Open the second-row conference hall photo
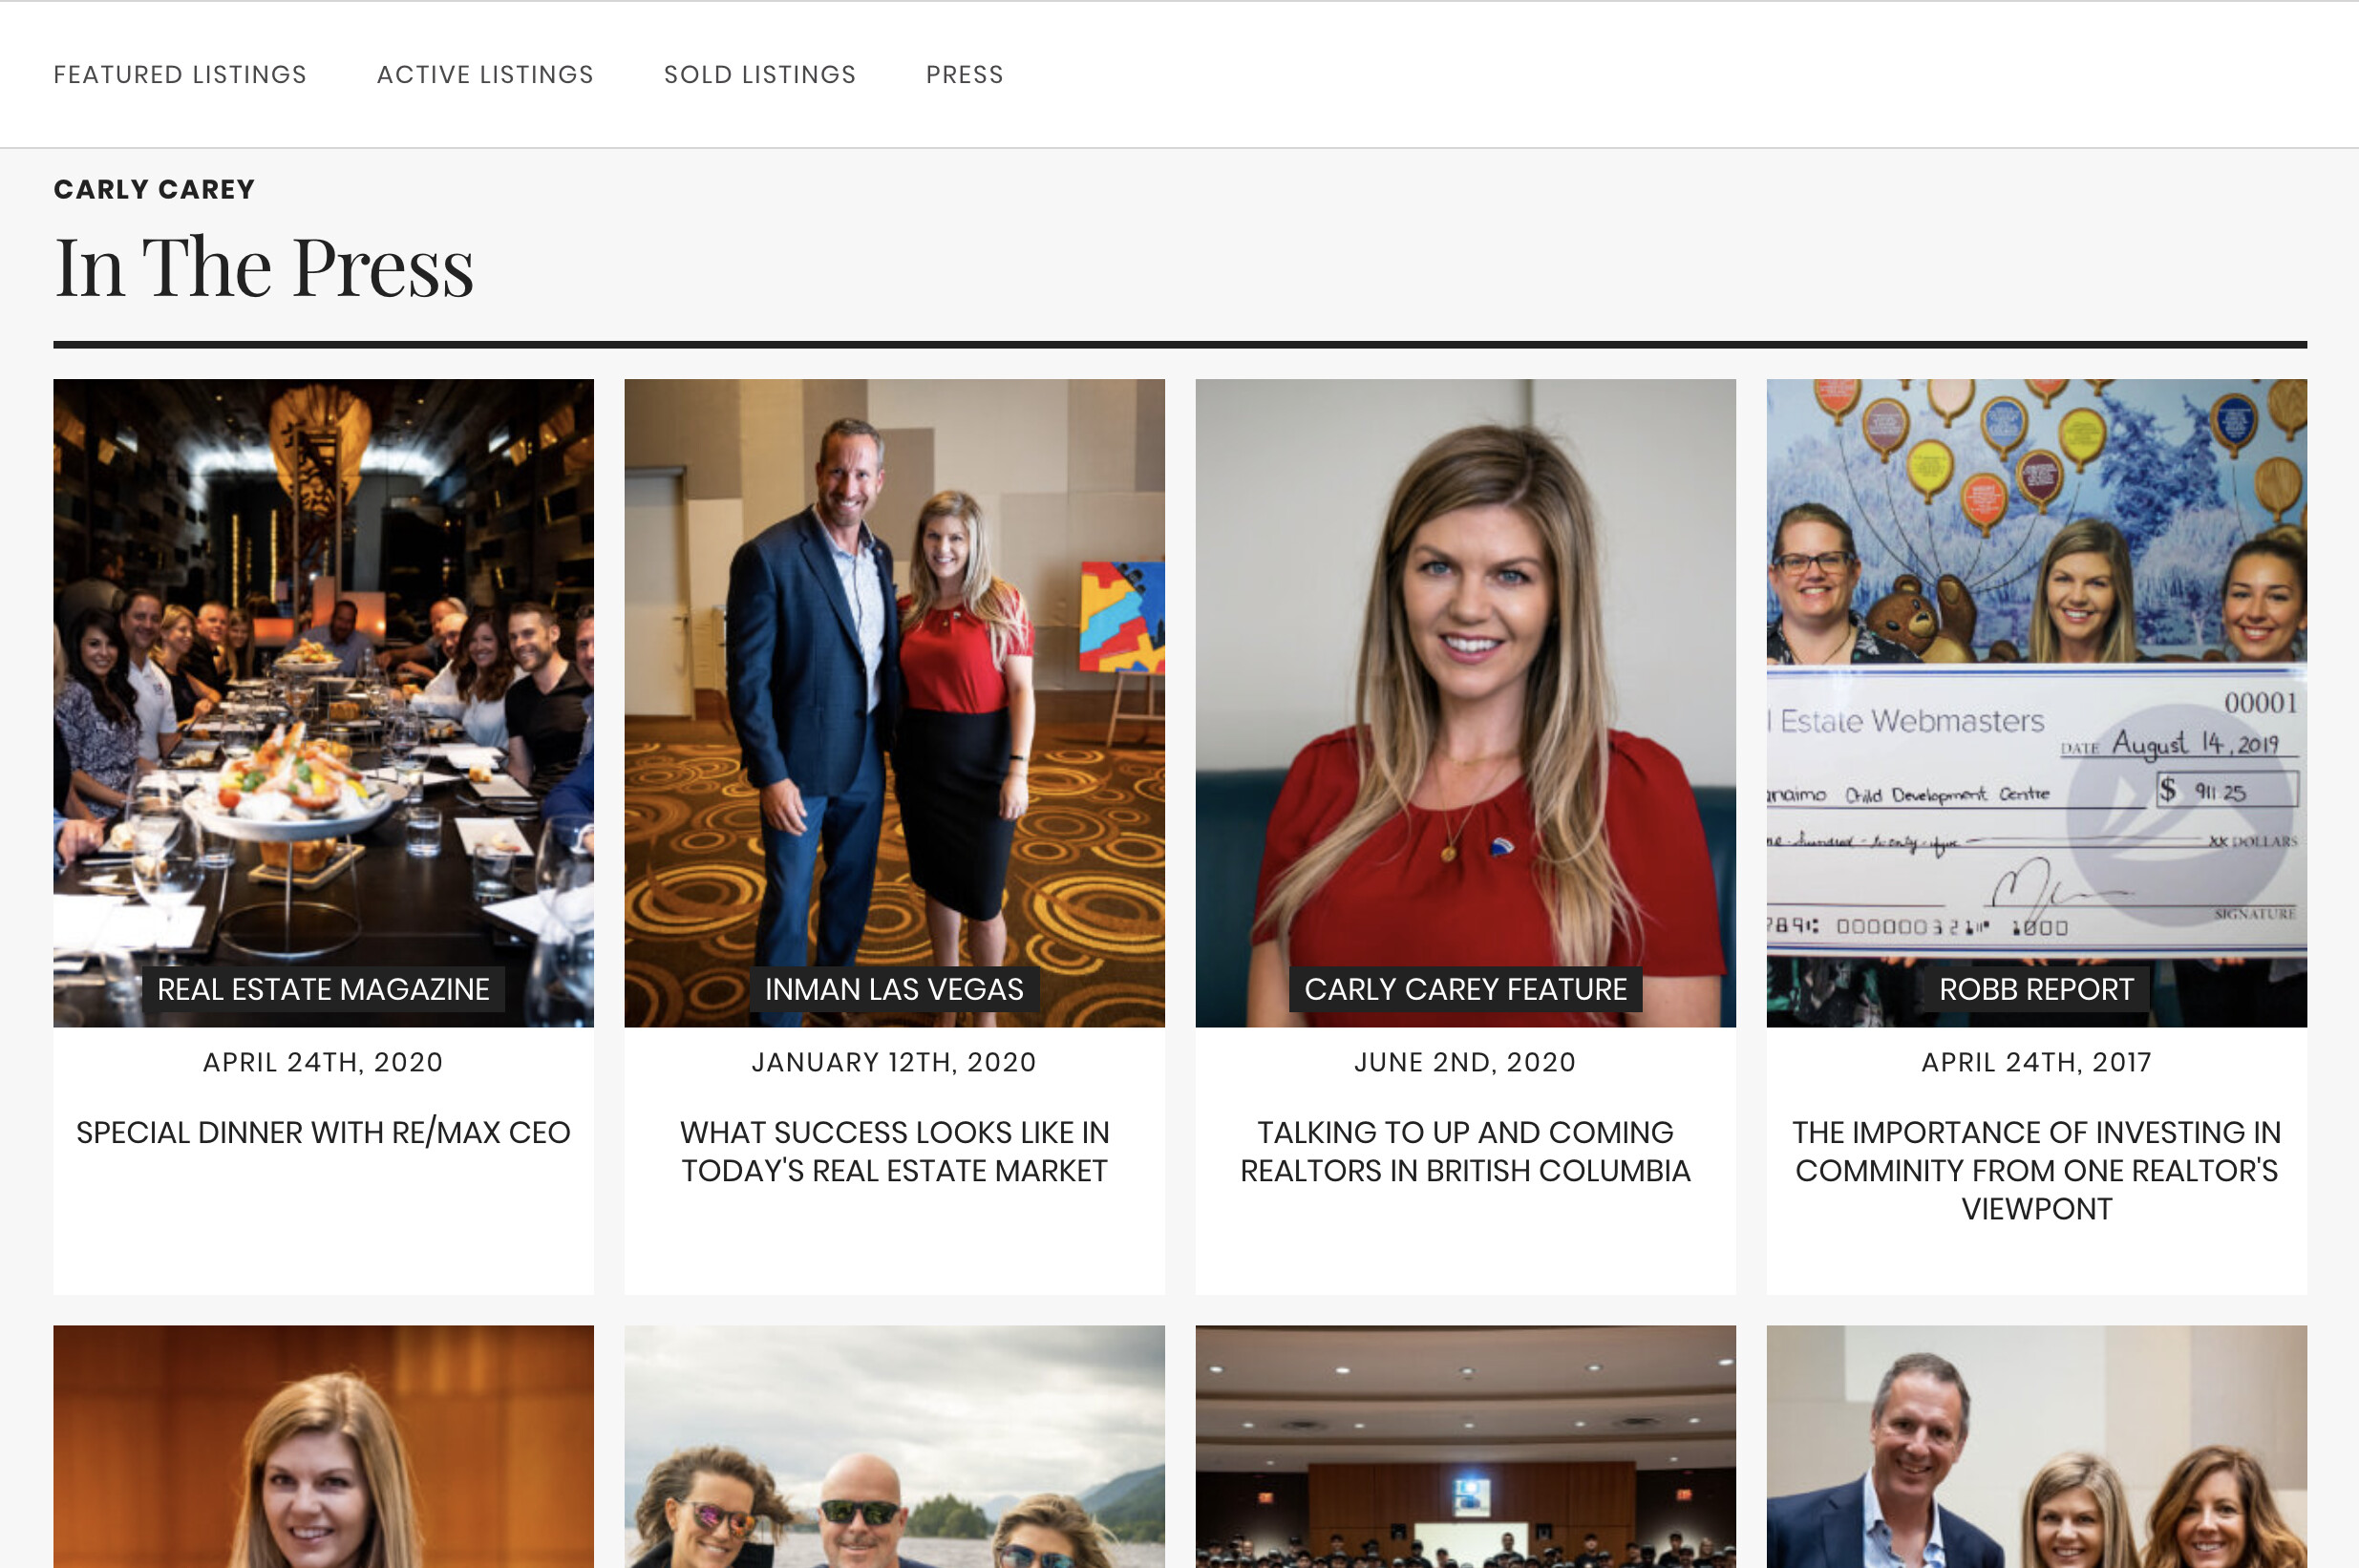2359x1568 pixels. (1465, 1446)
